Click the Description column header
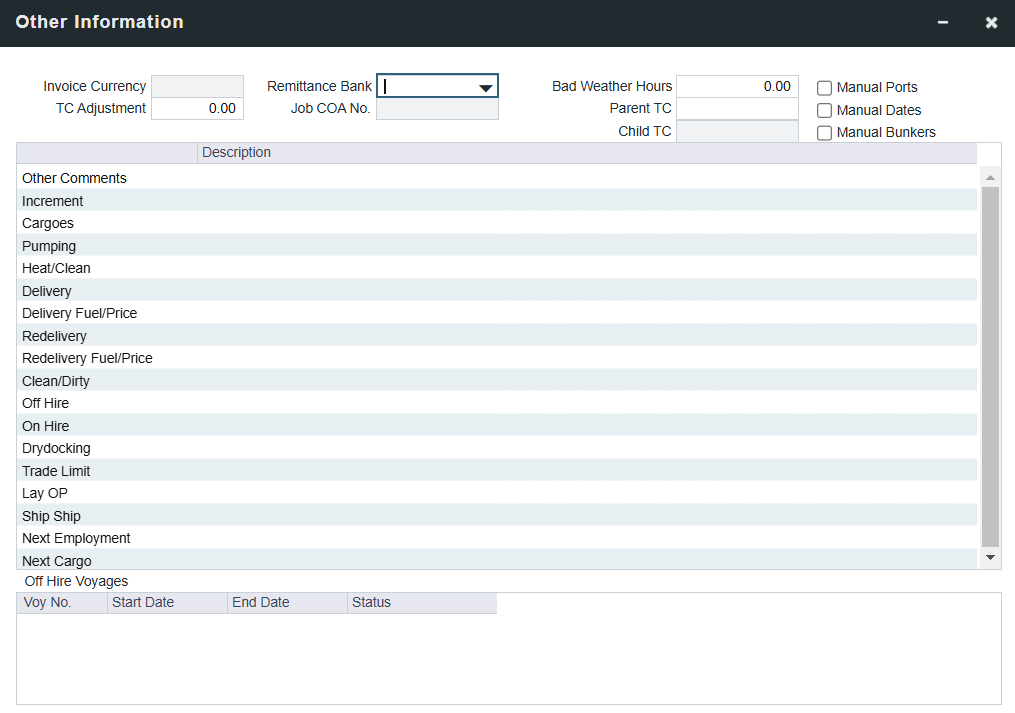 tap(237, 153)
